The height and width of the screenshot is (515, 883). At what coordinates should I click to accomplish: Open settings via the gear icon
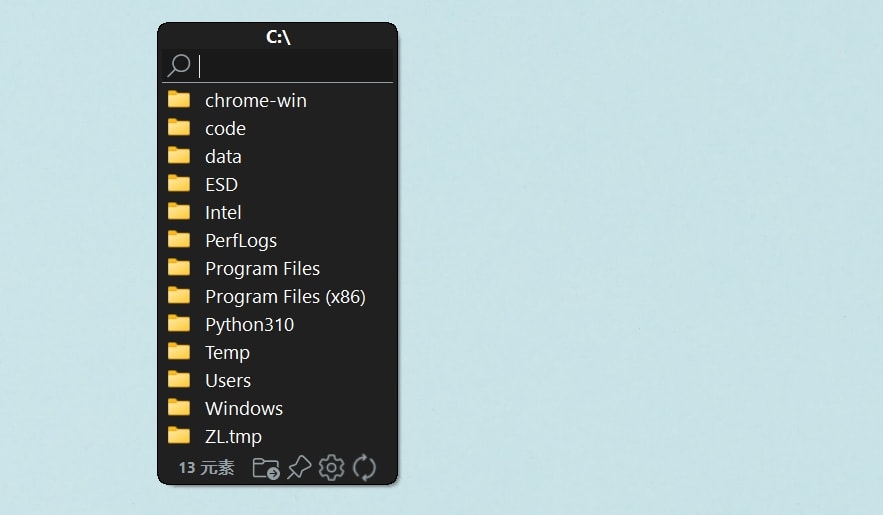(x=331, y=467)
